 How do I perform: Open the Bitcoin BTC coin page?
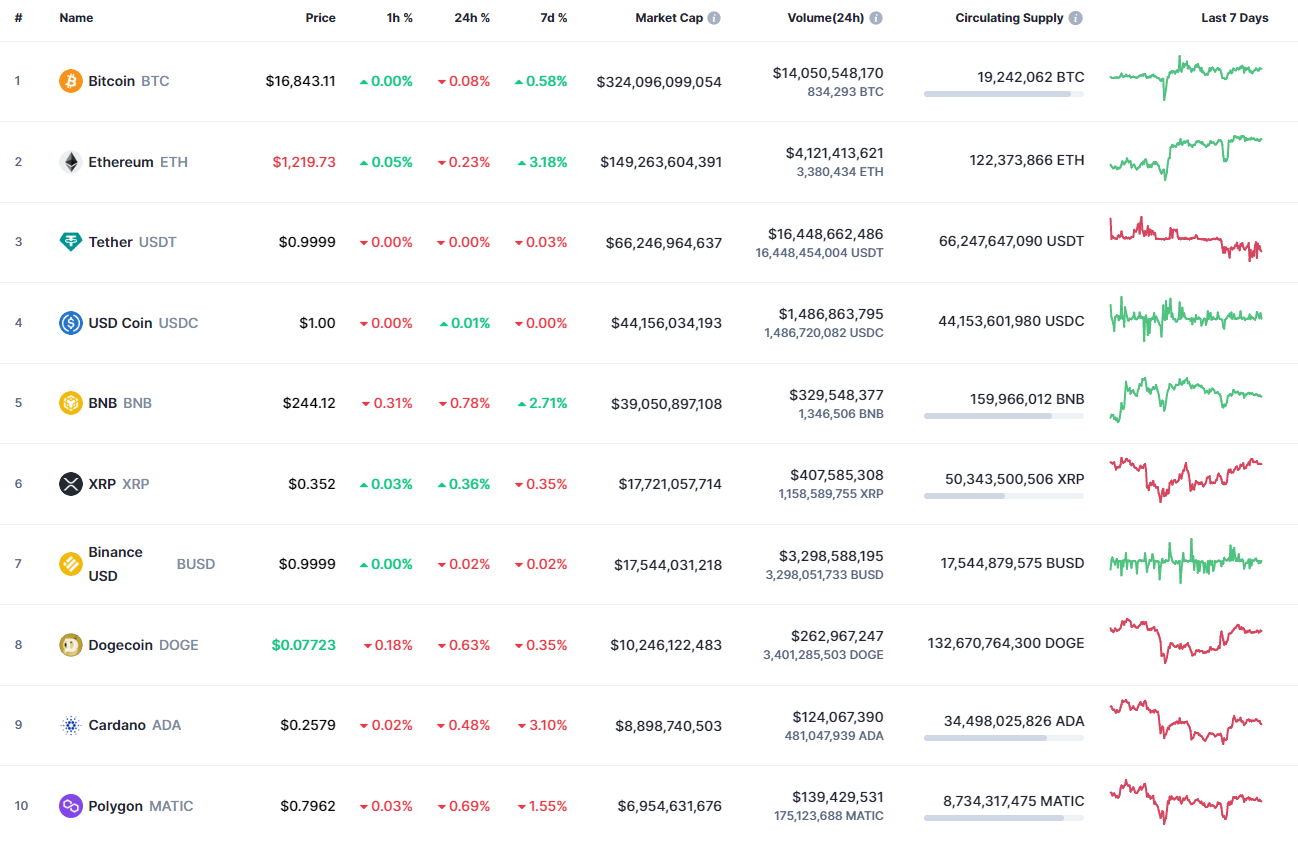tap(109, 81)
